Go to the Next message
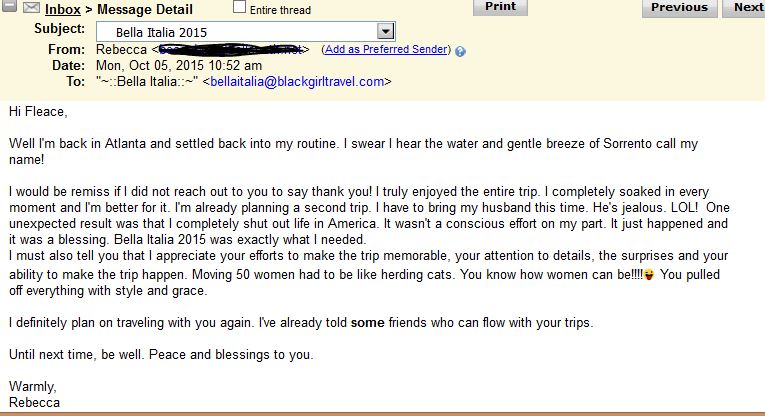765x416 pixels. point(746,8)
